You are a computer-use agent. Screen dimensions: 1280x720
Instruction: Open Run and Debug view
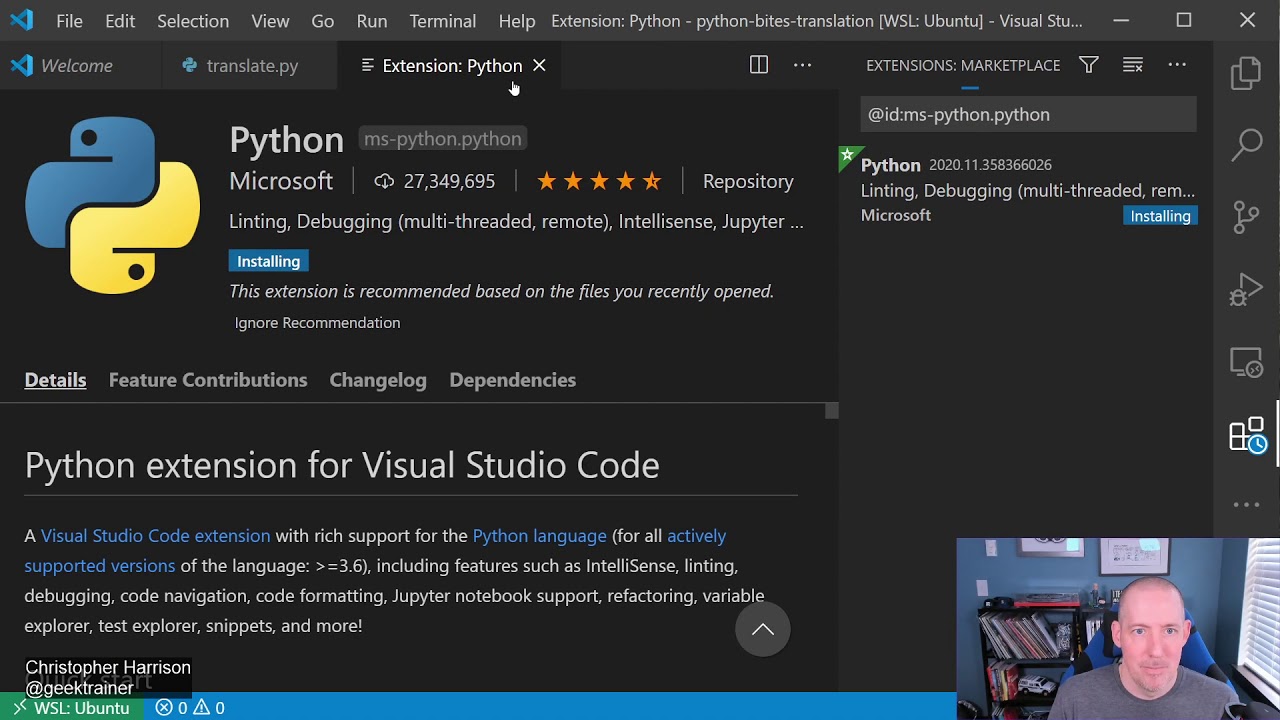pos(1246,290)
